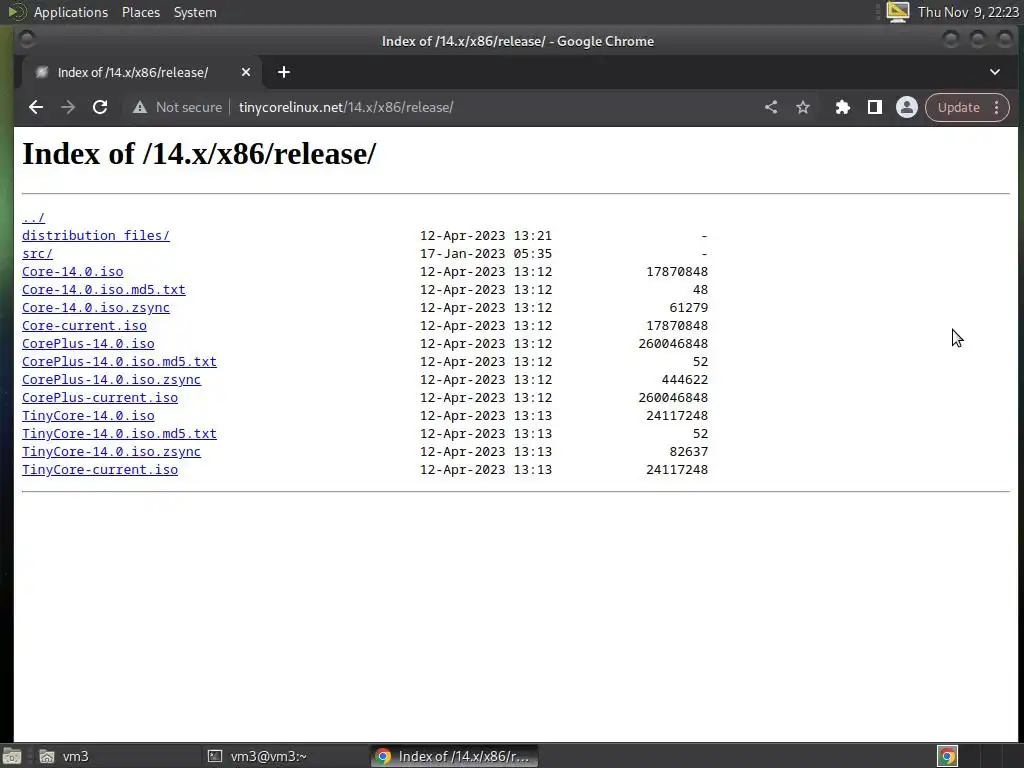Open CorePlus-14.0.iso.md5.txt link
Screen dimensions: 1024x768
120,362
